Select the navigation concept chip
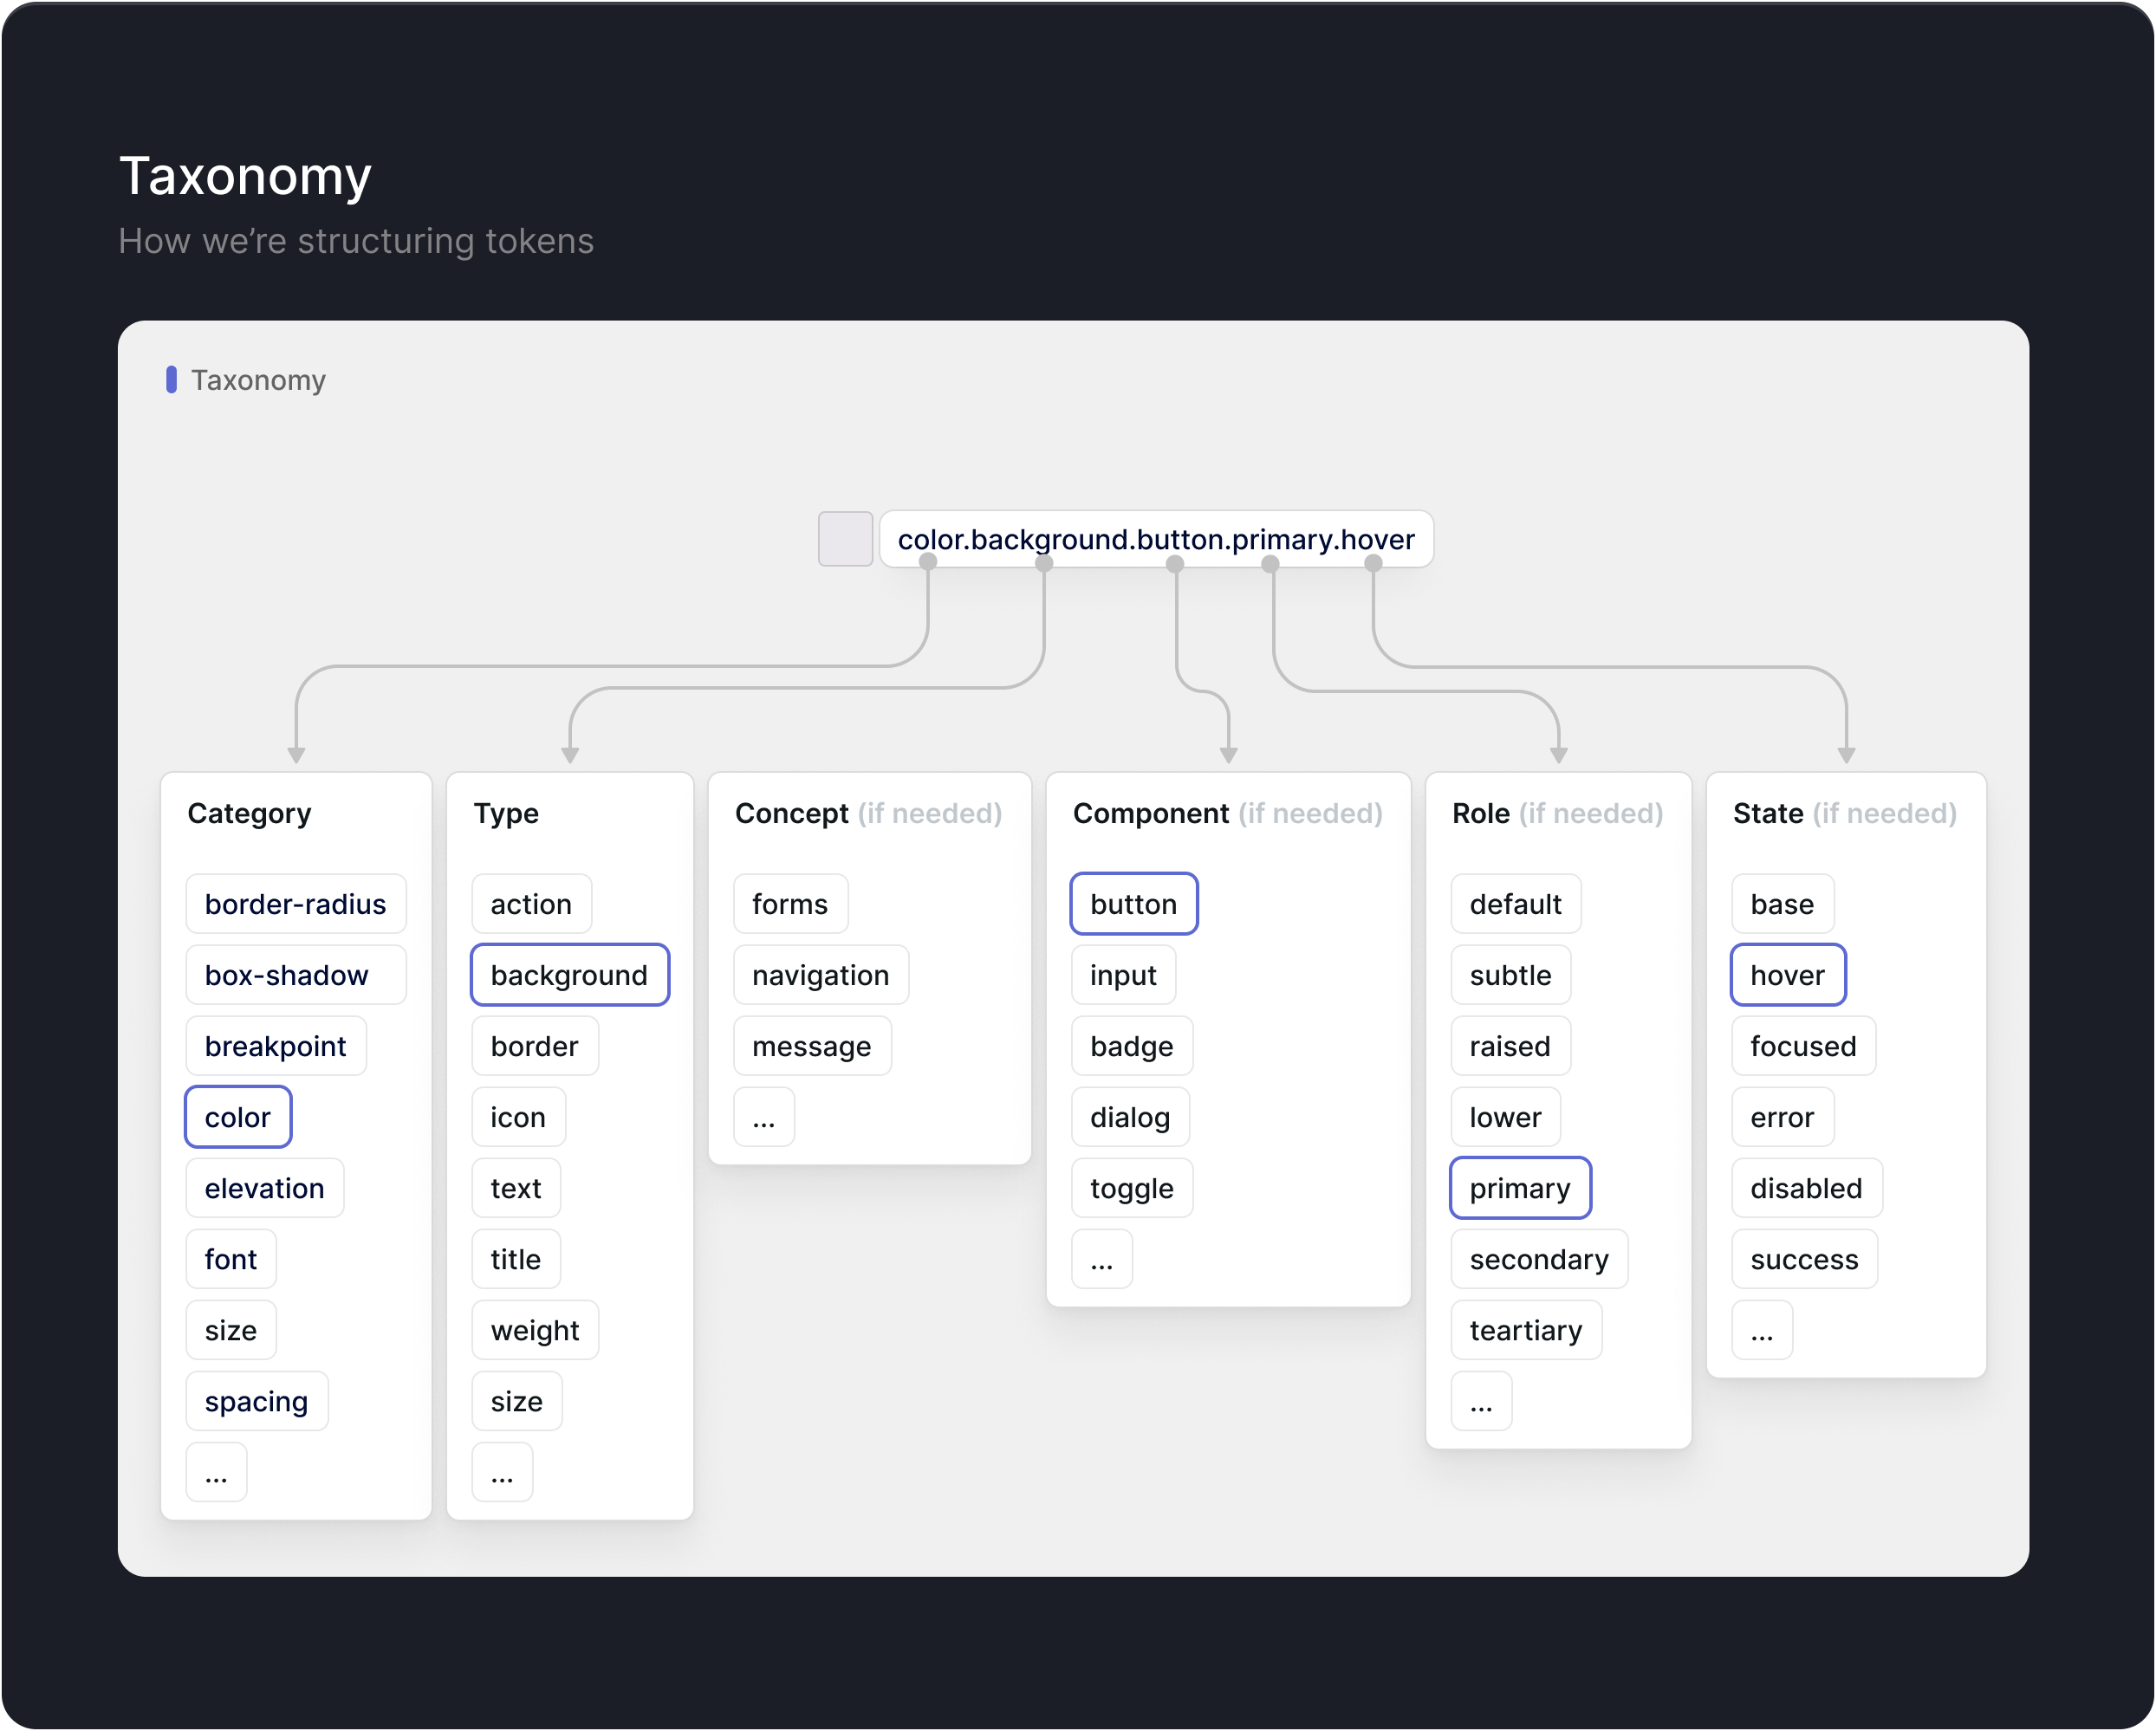Viewport: 2156px width, 1731px height. click(820, 975)
